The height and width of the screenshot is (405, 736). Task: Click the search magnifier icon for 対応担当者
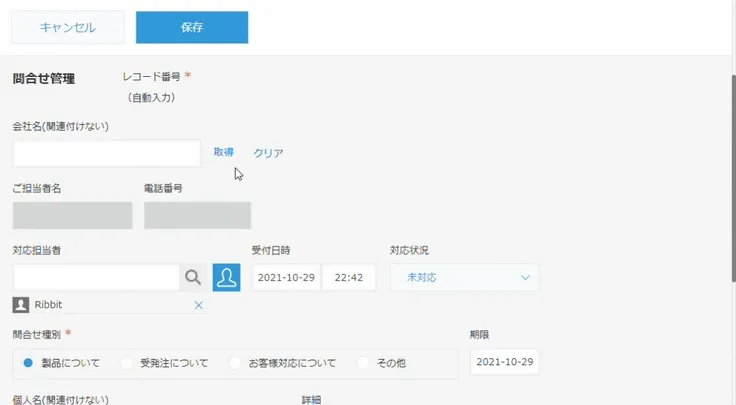click(193, 277)
